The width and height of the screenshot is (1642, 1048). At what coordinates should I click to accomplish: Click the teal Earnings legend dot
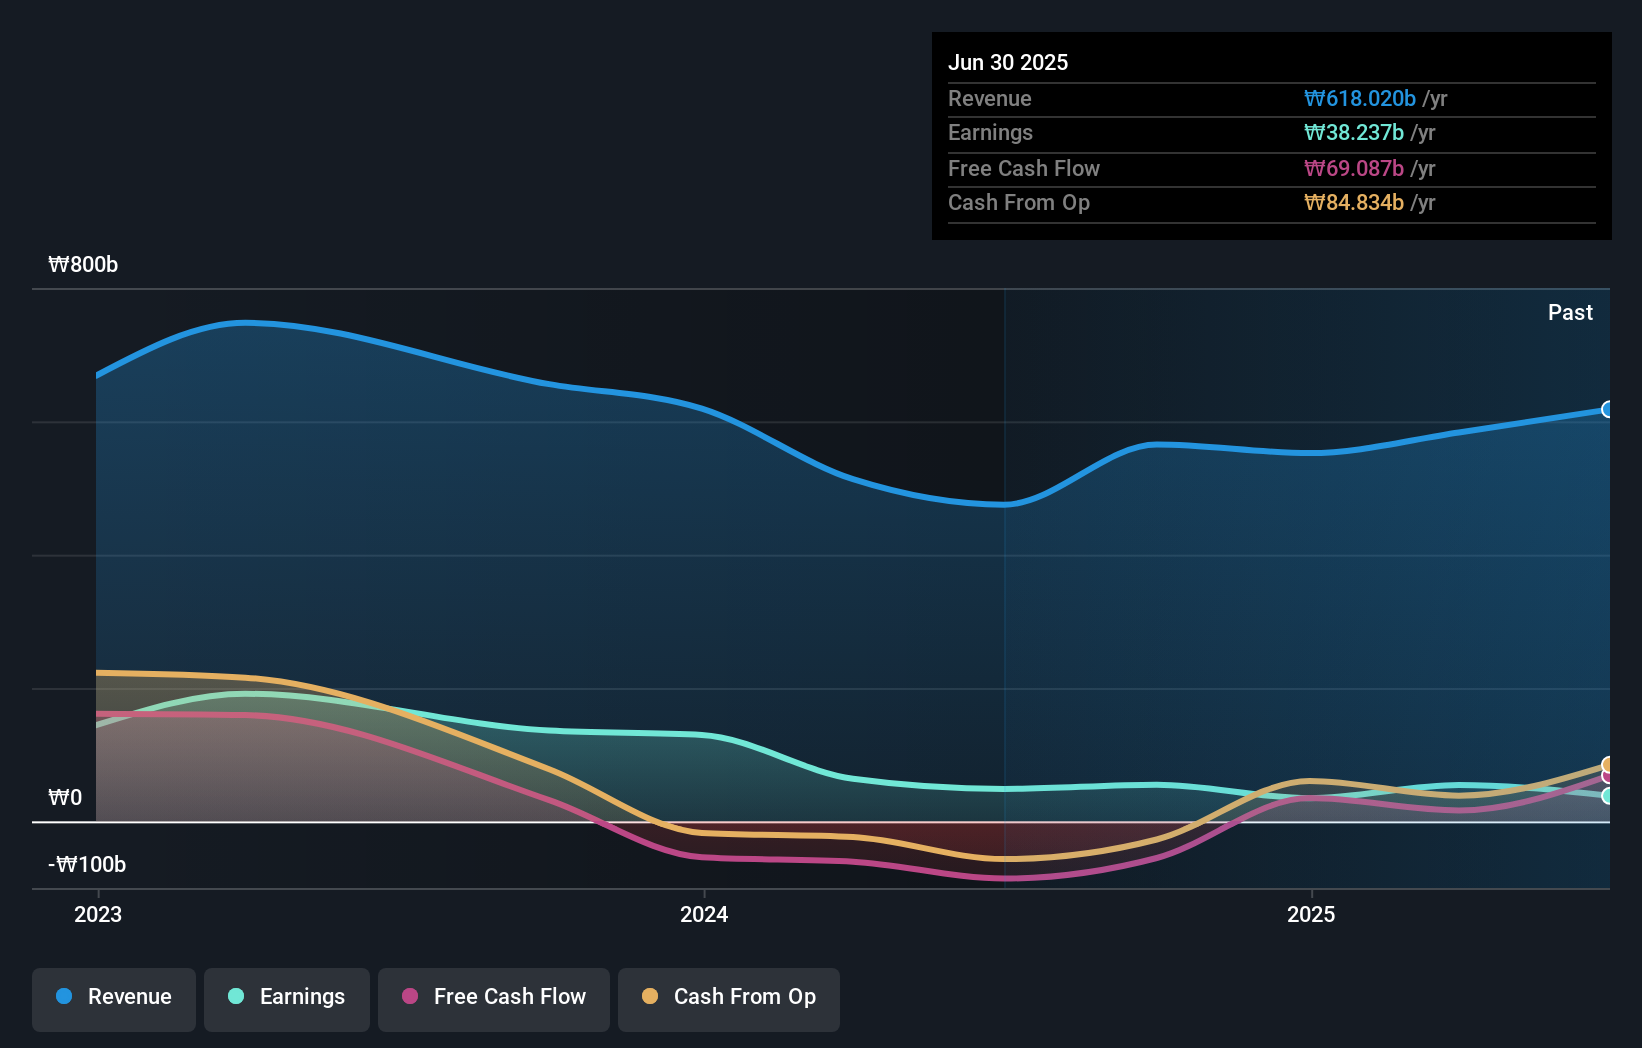[x=235, y=997]
